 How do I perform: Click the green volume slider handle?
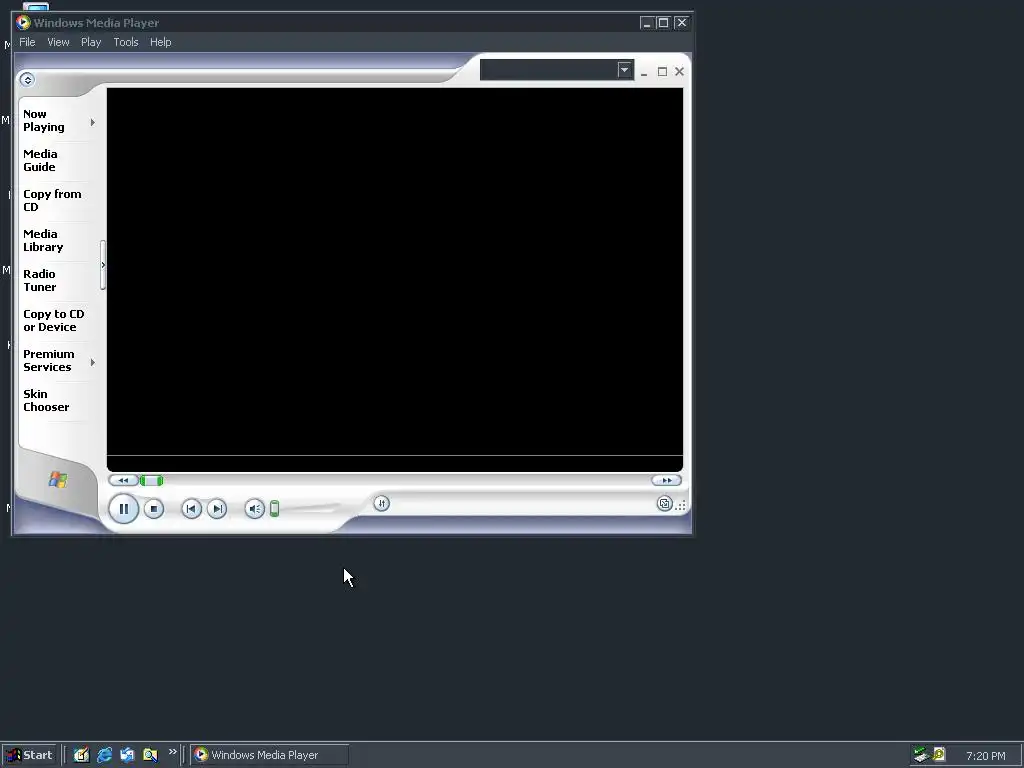274,509
